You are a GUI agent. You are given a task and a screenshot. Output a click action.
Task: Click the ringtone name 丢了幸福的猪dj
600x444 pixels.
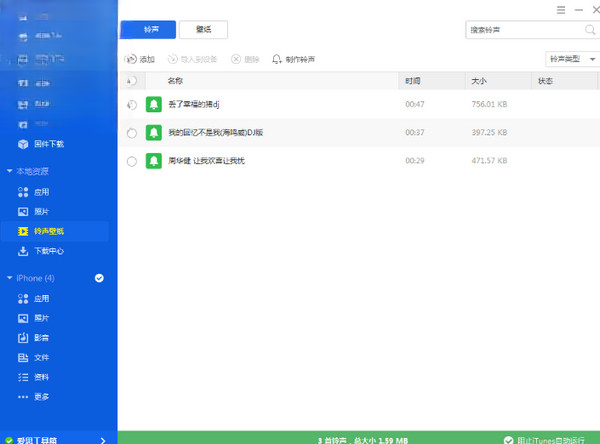194,104
